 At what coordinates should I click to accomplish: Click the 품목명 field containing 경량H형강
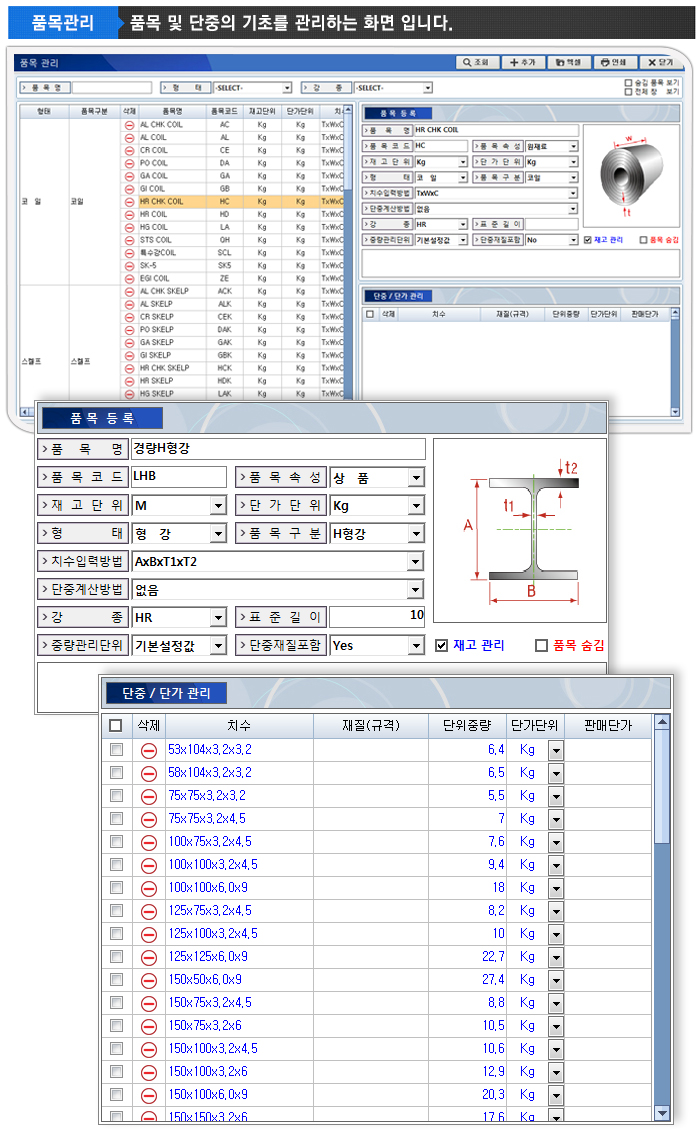[x=278, y=449]
